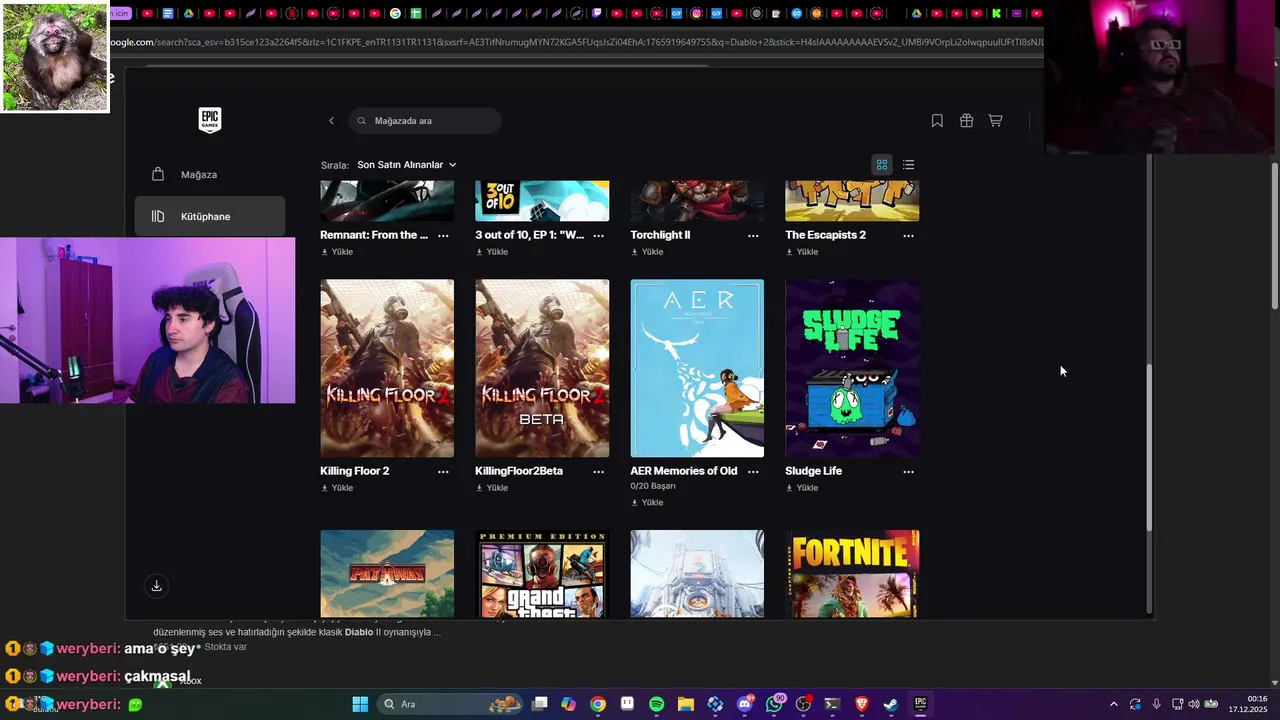The width and height of the screenshot is (1280, 720).
Task: Open OBS Studio from the taskbar
Action: (x=803, y=704)
